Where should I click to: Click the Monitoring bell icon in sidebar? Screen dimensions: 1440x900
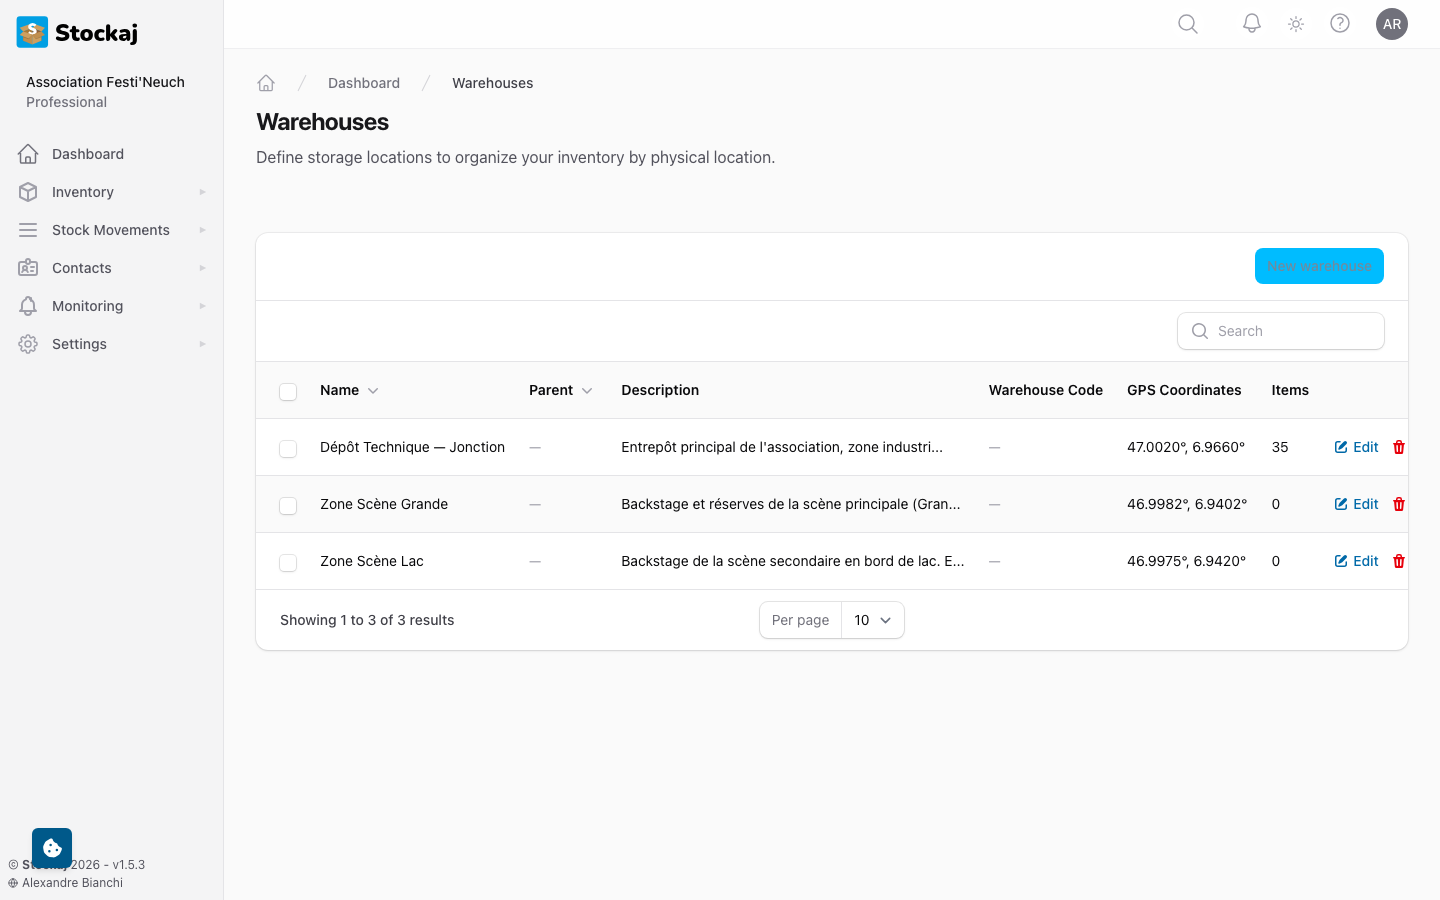tap(28, 306)
